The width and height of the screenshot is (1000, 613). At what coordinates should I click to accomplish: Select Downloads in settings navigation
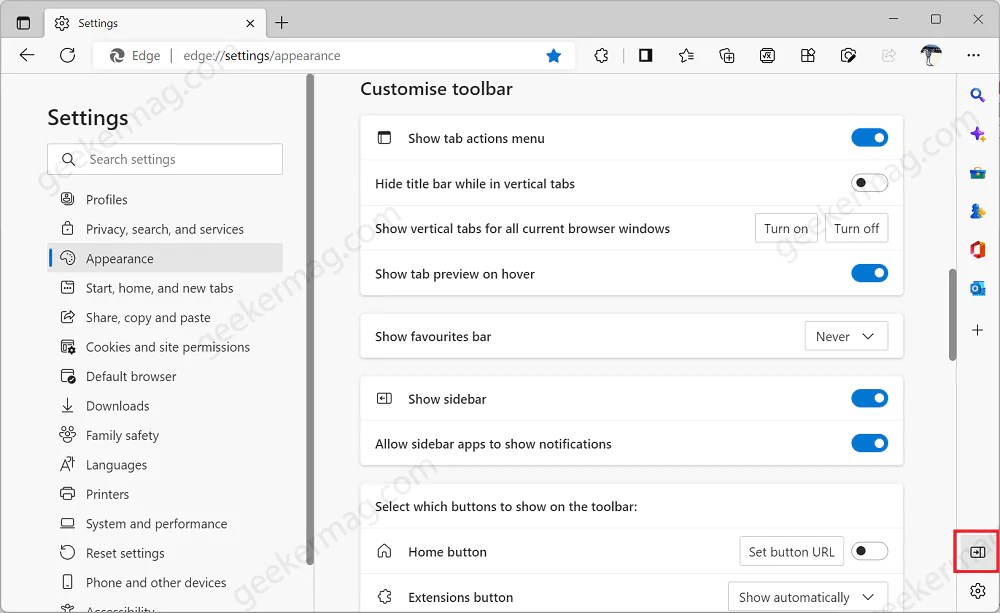pyautogui.click(x=117, y=406)
